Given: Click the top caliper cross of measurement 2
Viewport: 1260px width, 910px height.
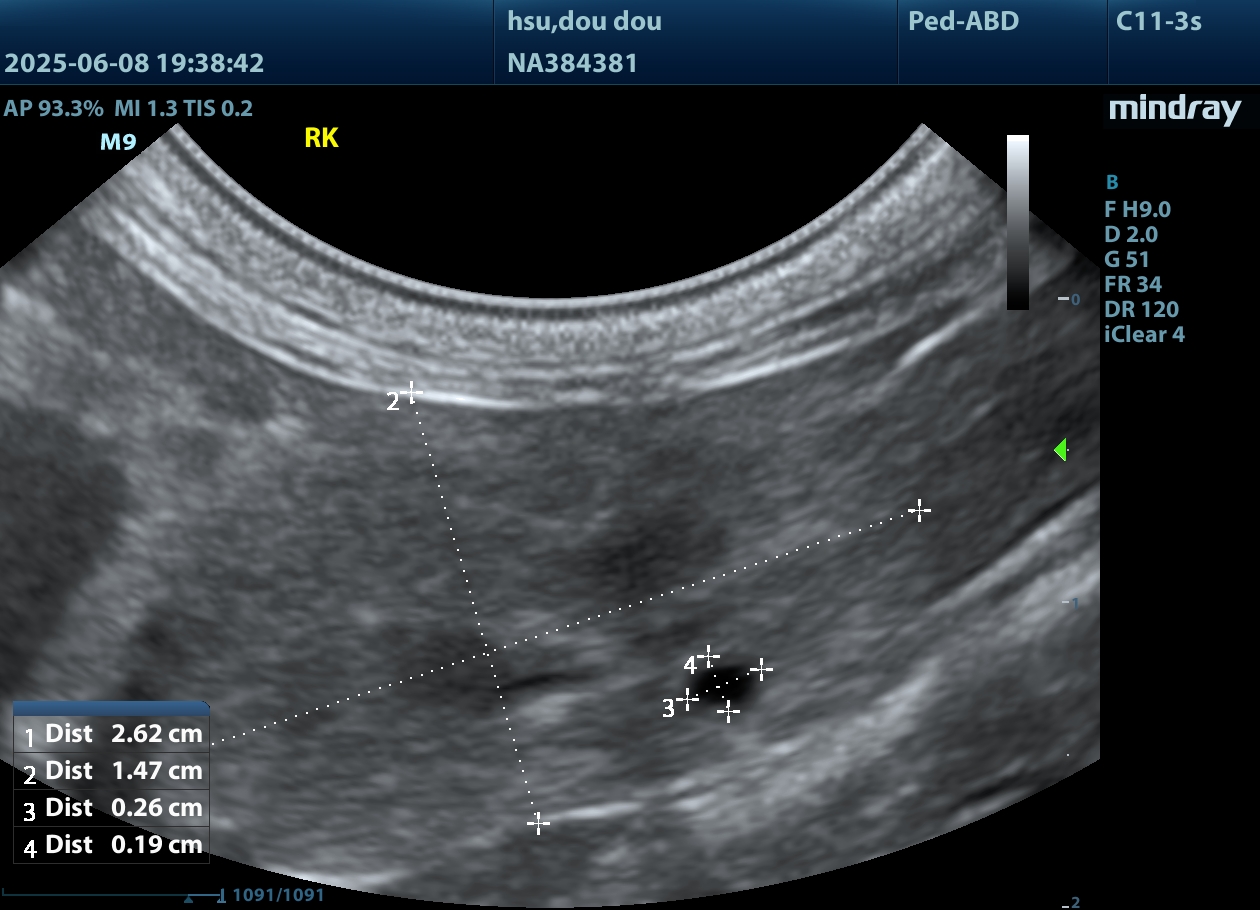Looking at the screenshot, I should [410, 392].
